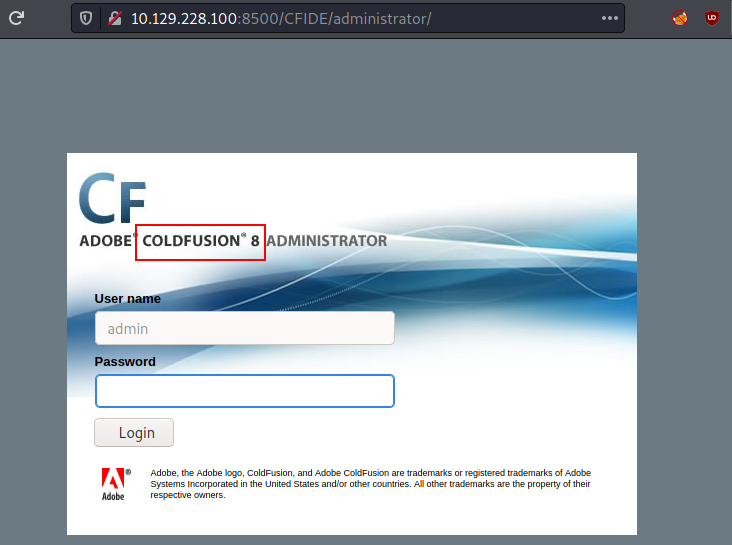Viewport: 732px width, 545px height.
Task: Open the FoxyProxy extension icon
Action: (680, 18)
